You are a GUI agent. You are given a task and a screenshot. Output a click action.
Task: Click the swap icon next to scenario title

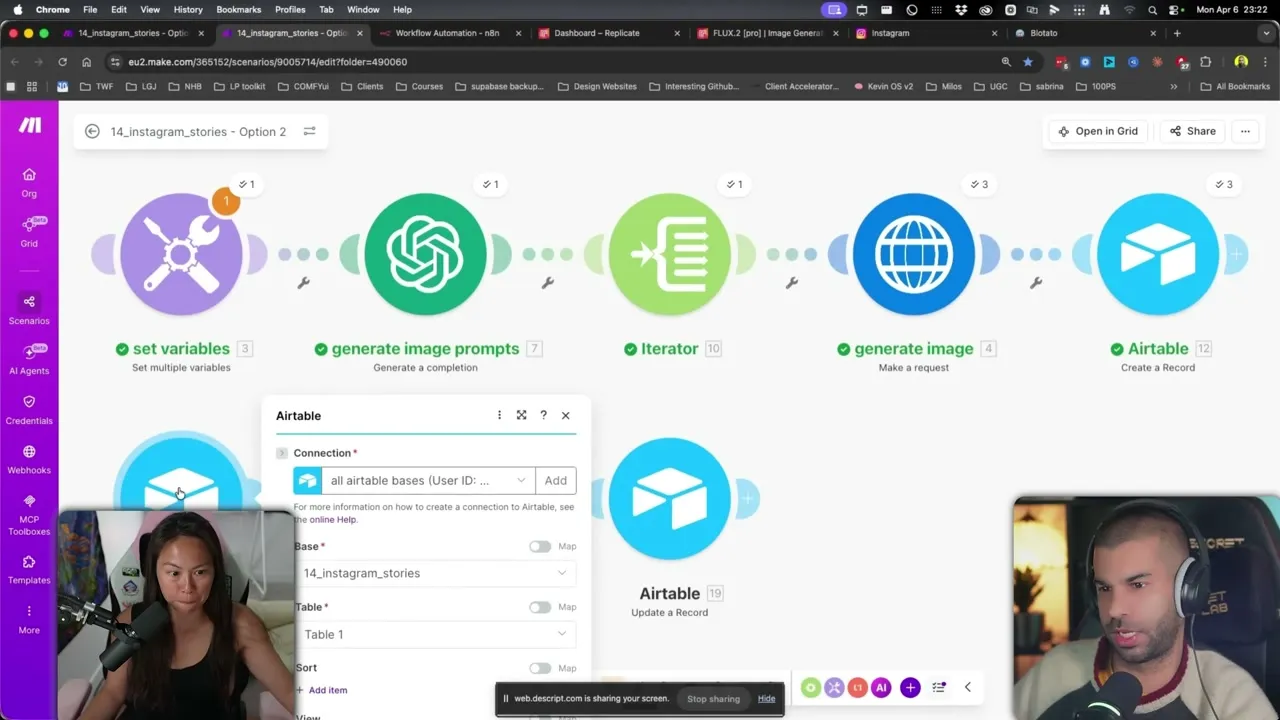pyautogui.click(x=309, y=131)
